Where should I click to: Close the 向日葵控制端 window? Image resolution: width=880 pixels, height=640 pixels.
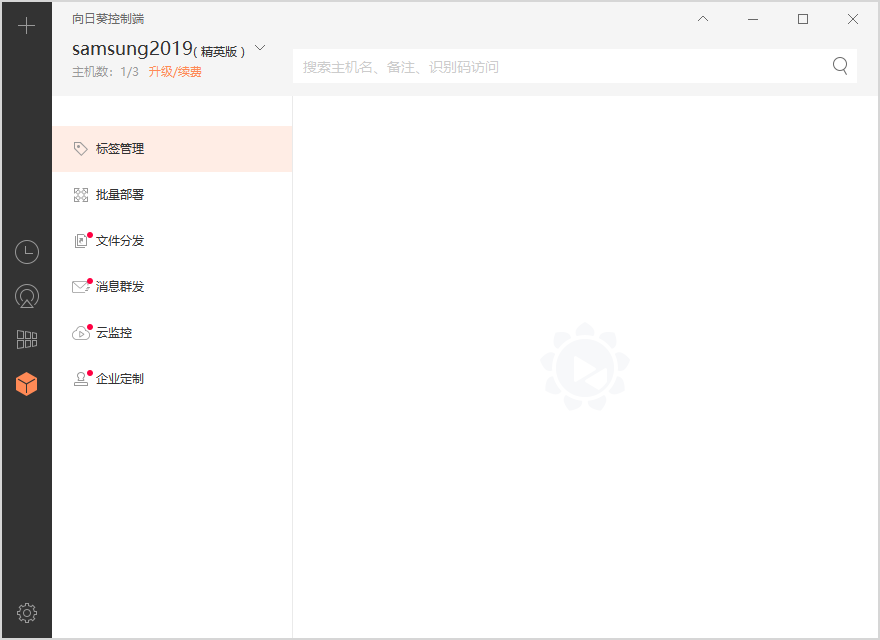pyautogui.click(x=852, y=19)
